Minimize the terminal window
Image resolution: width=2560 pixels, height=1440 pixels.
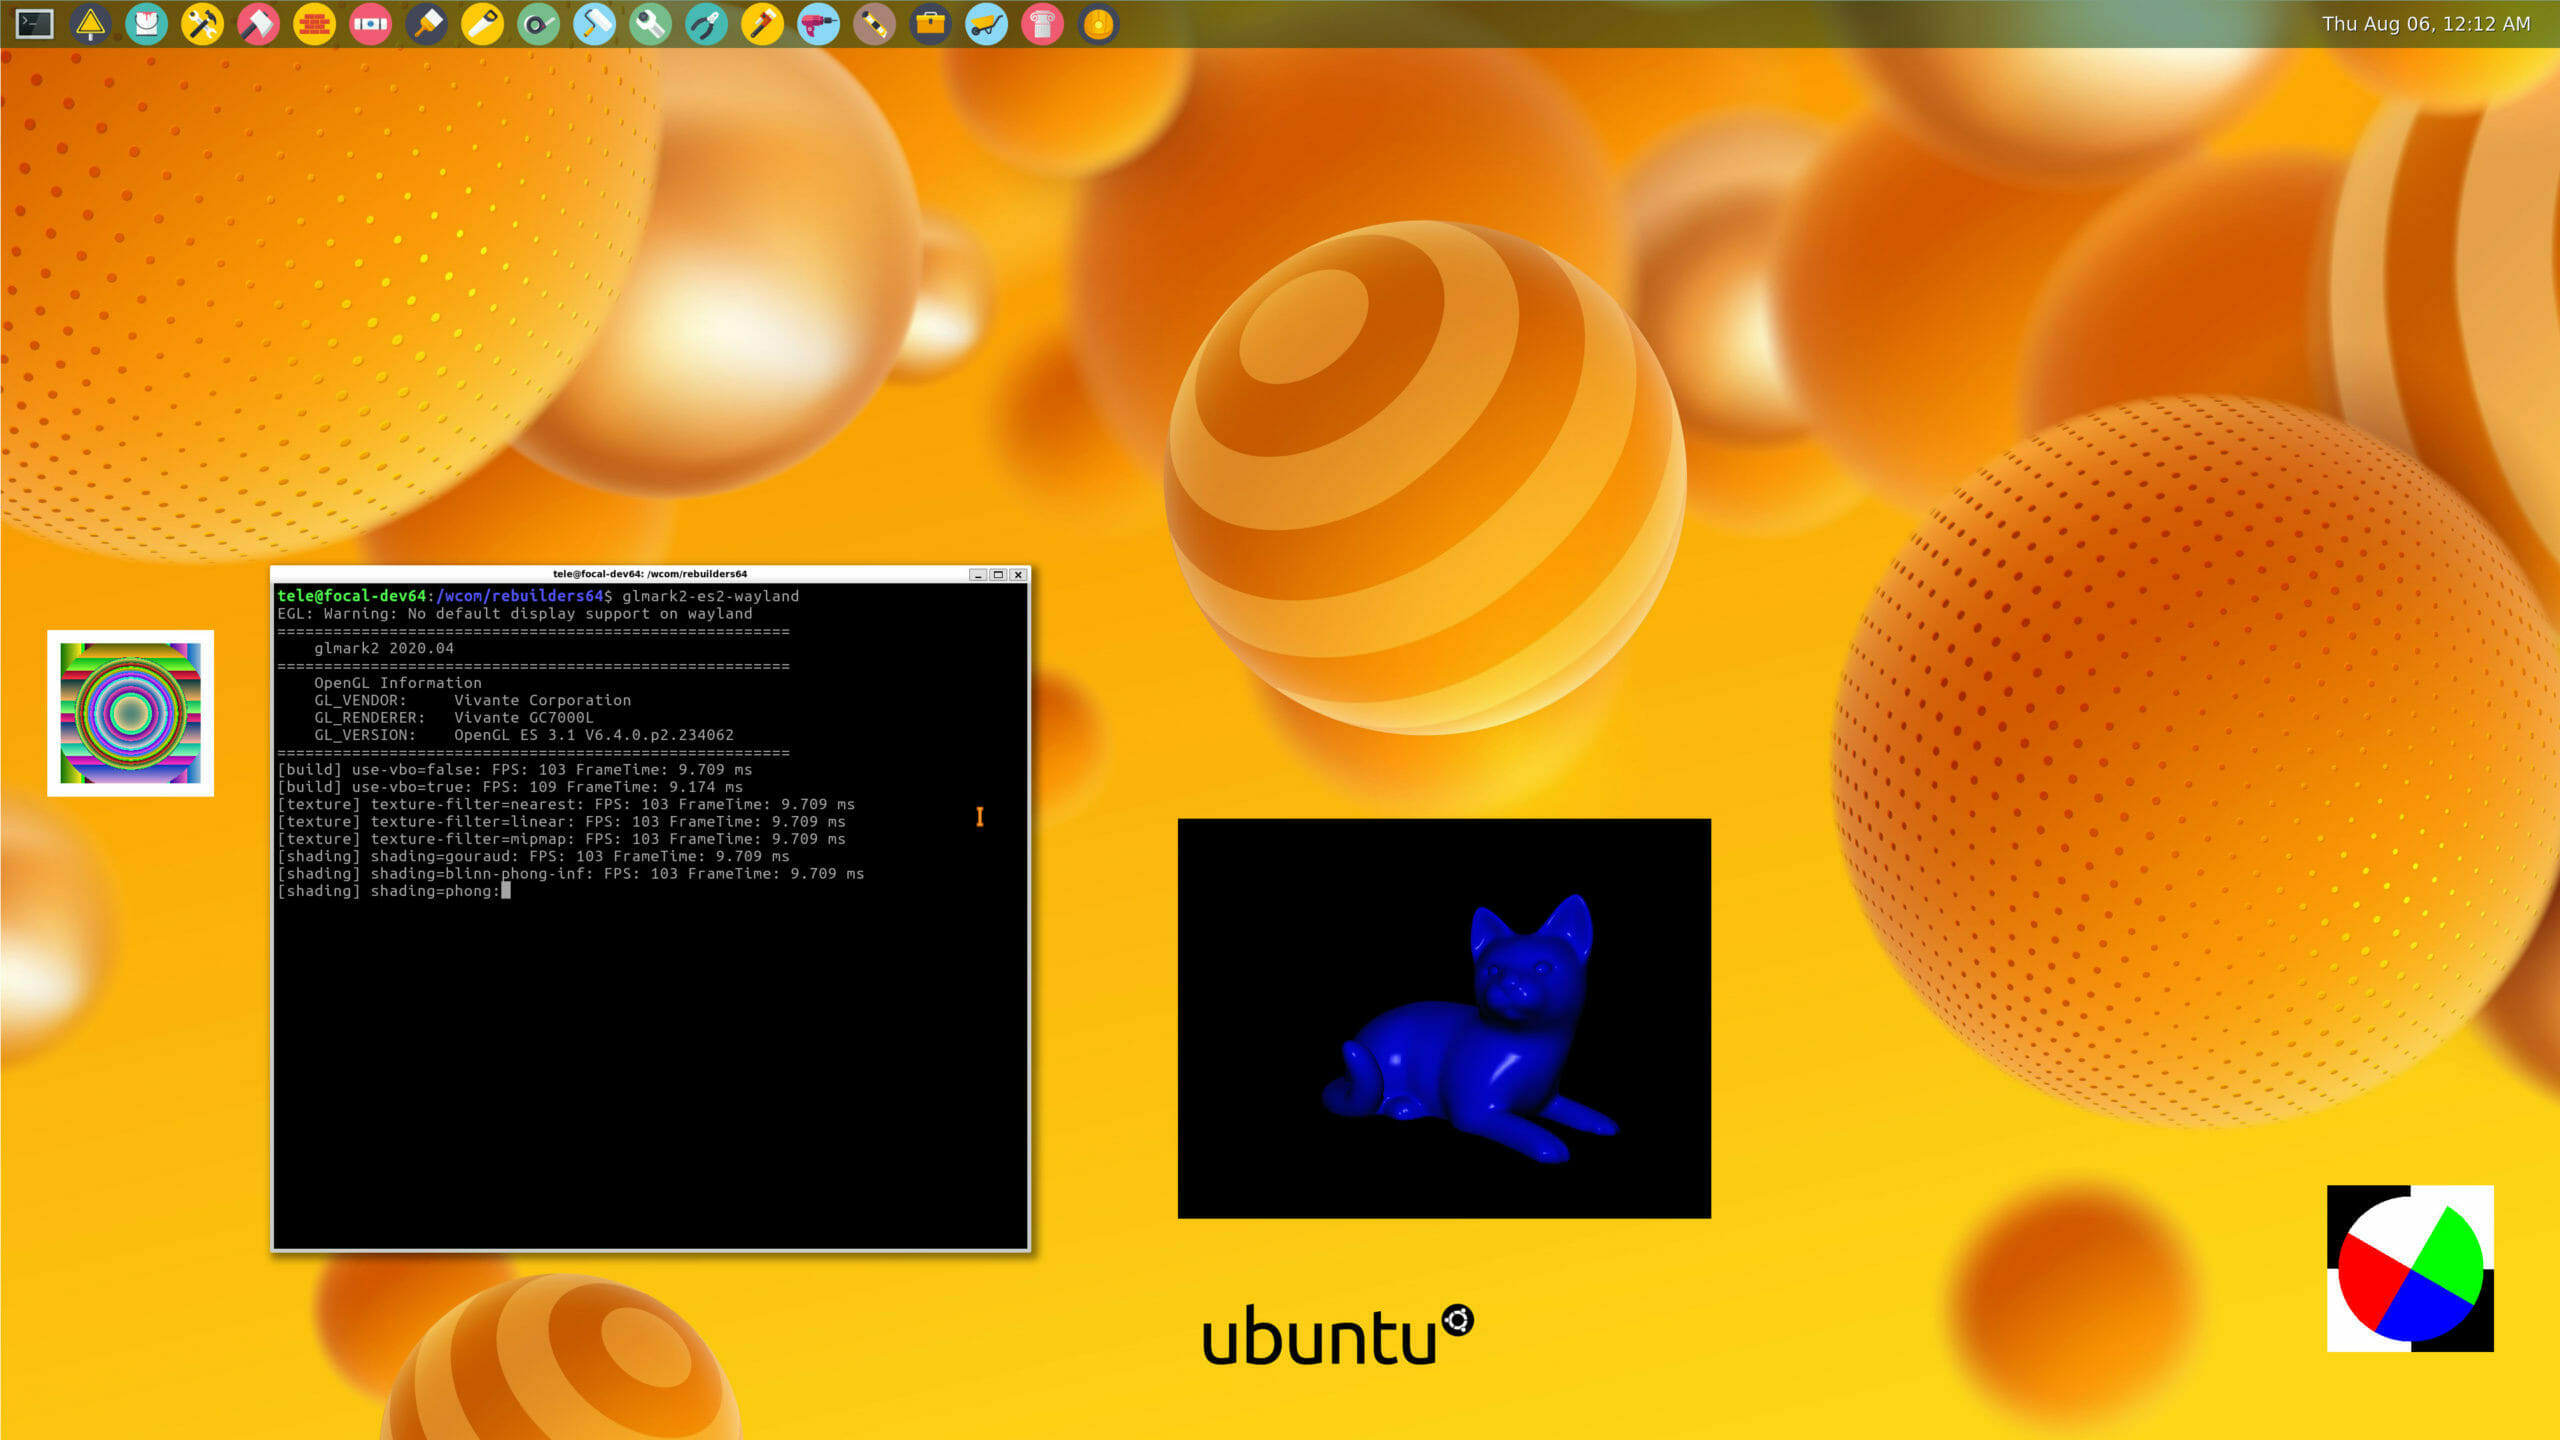[x=977, y=575]
